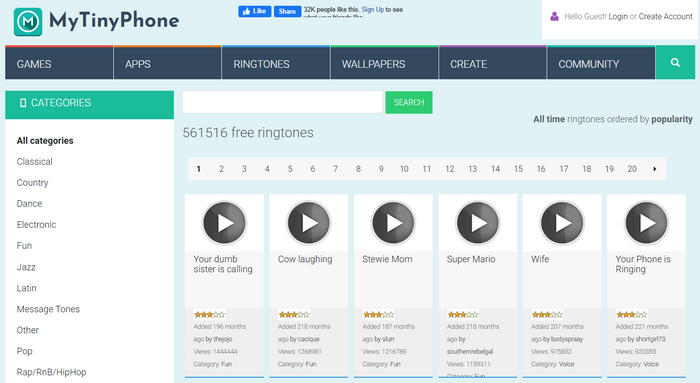Select the Dance category
This screenshot has height=383, width=700.
(29, 204)
